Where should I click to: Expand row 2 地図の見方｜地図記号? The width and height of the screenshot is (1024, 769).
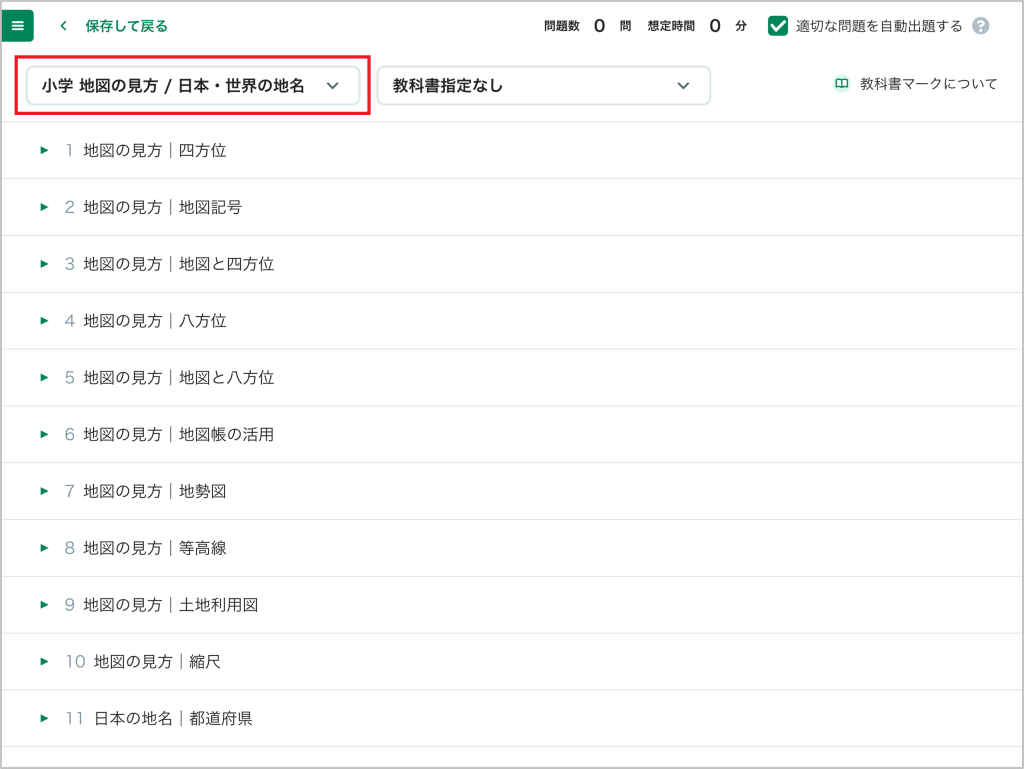44,207
